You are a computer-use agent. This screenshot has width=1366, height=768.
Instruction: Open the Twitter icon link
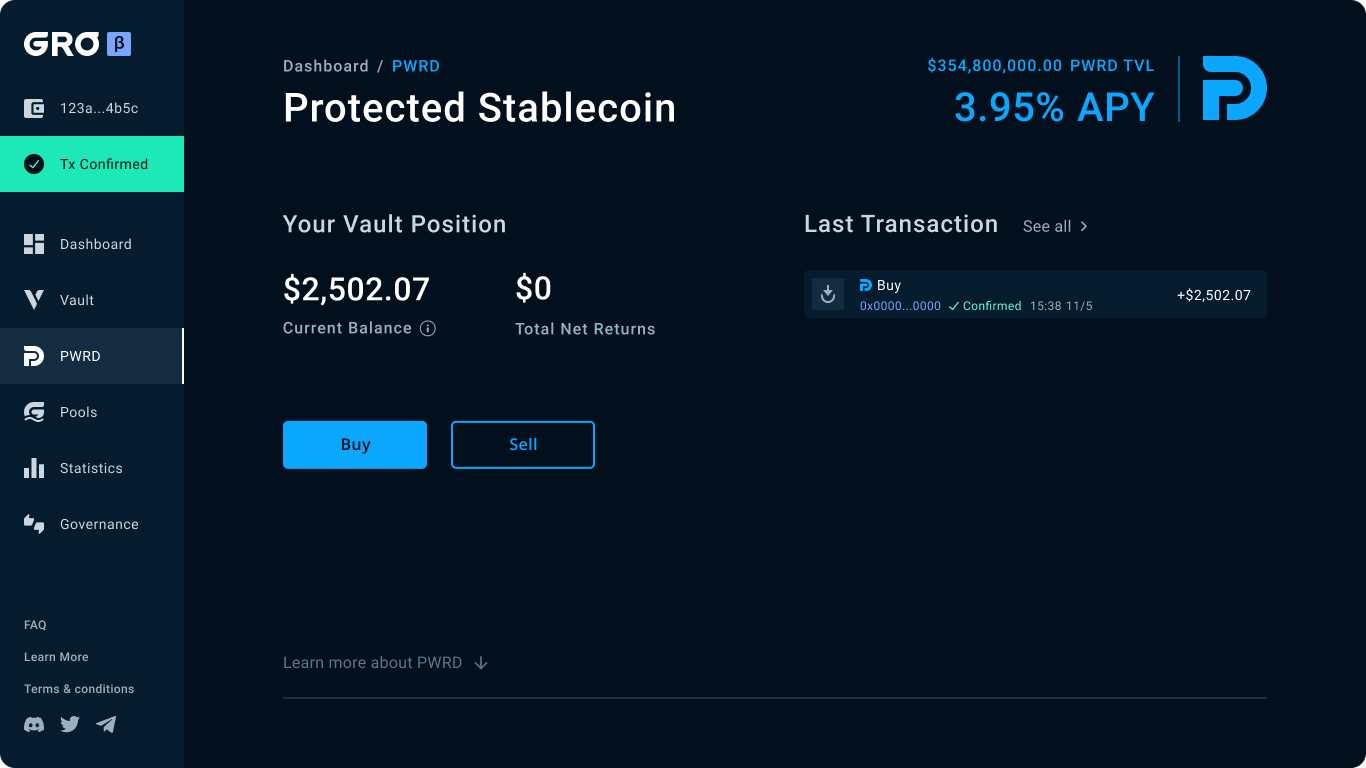point(70,724)
